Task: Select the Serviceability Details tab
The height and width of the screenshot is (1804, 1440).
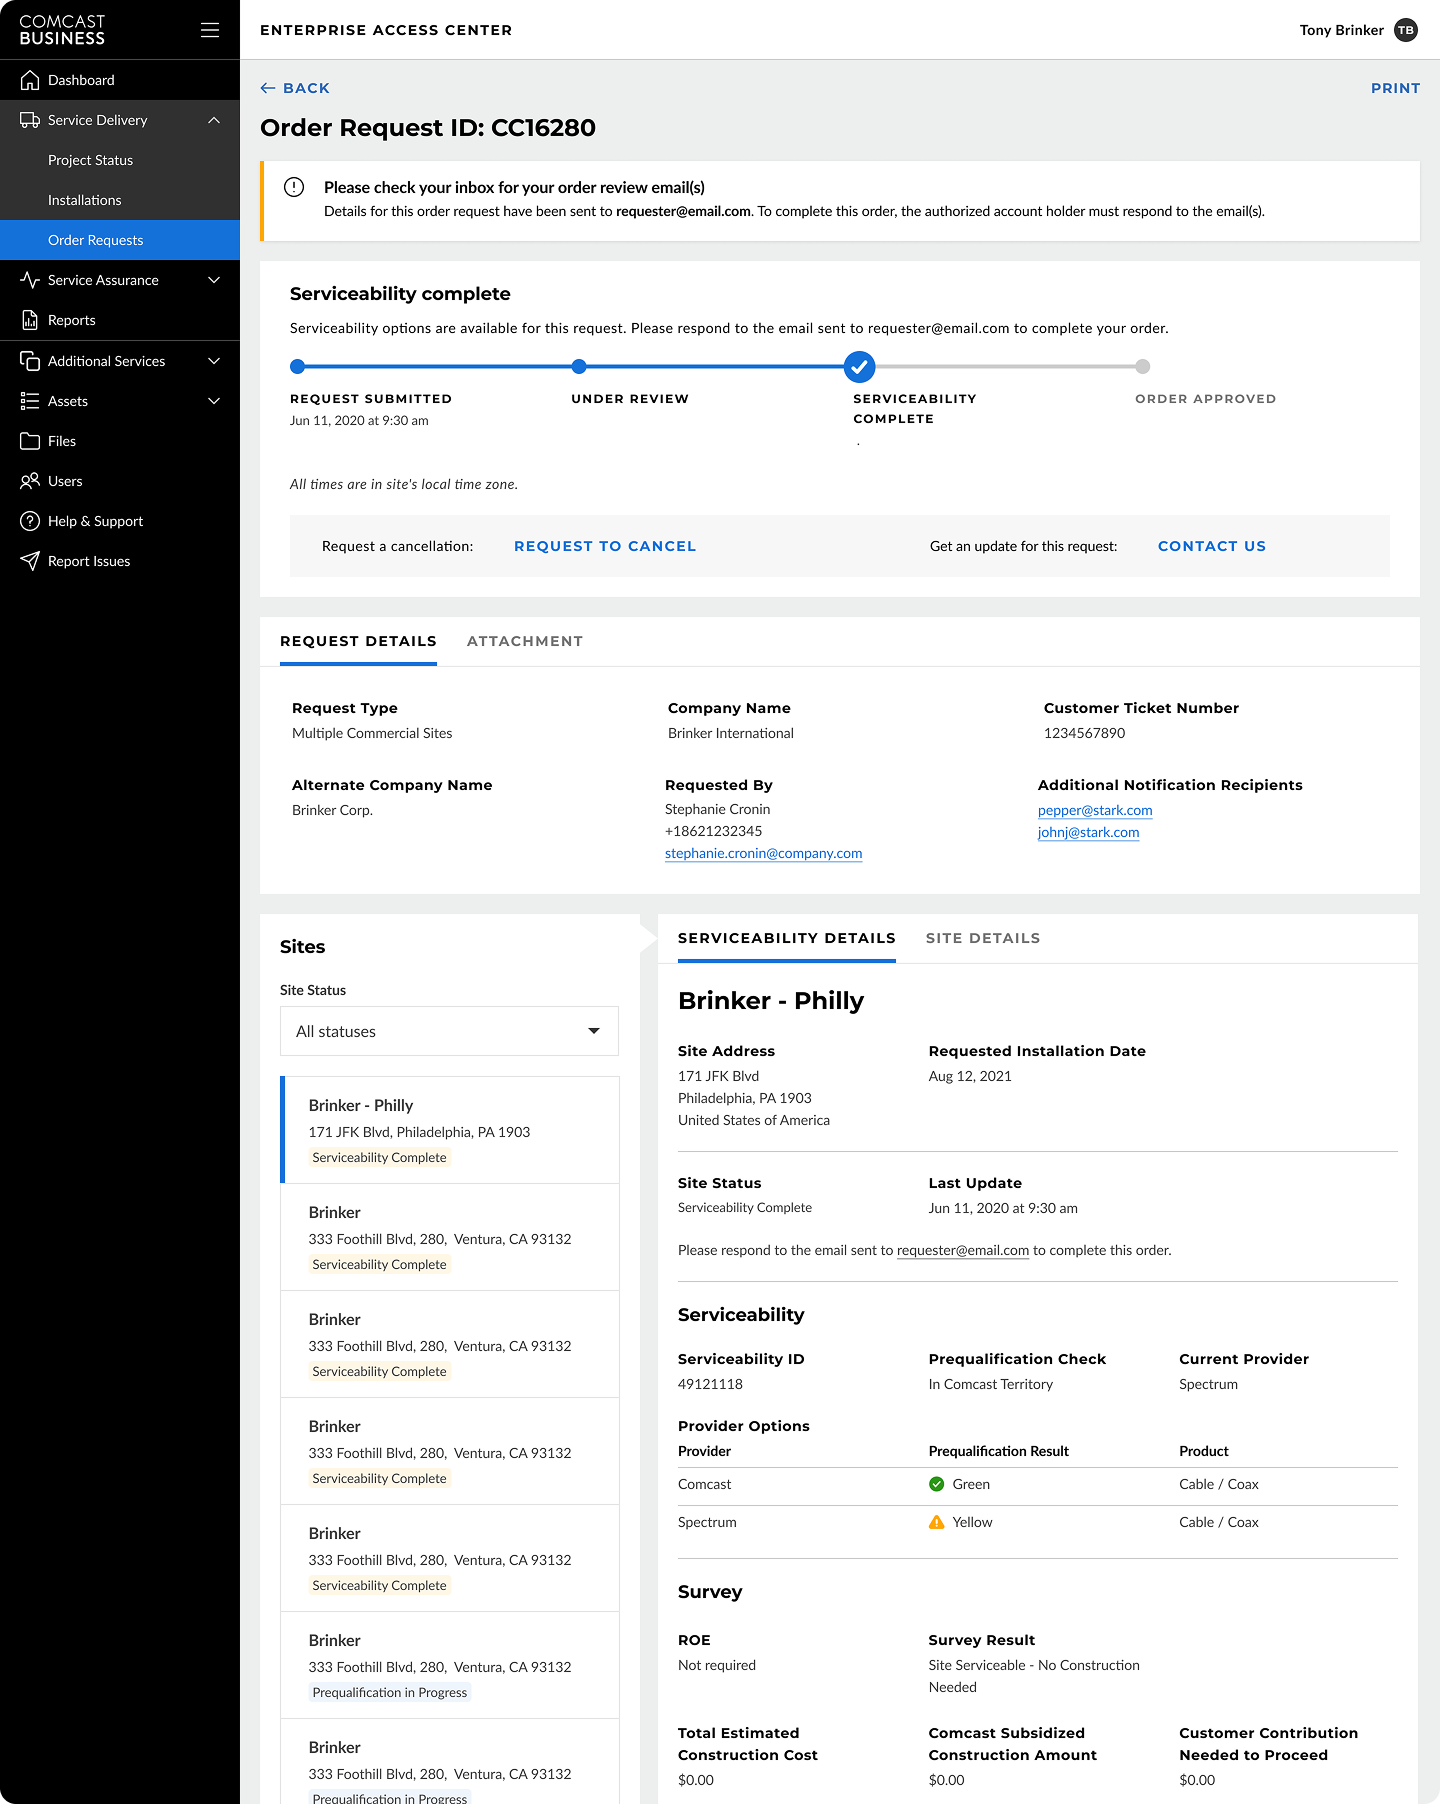Action: tap(787, 938)
